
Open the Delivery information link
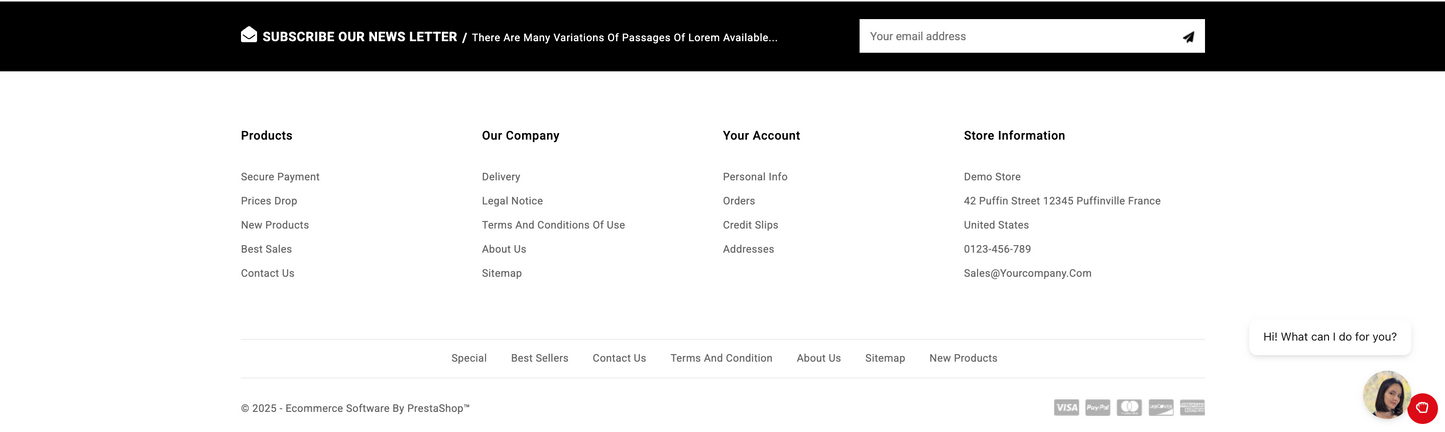point(501,177)
